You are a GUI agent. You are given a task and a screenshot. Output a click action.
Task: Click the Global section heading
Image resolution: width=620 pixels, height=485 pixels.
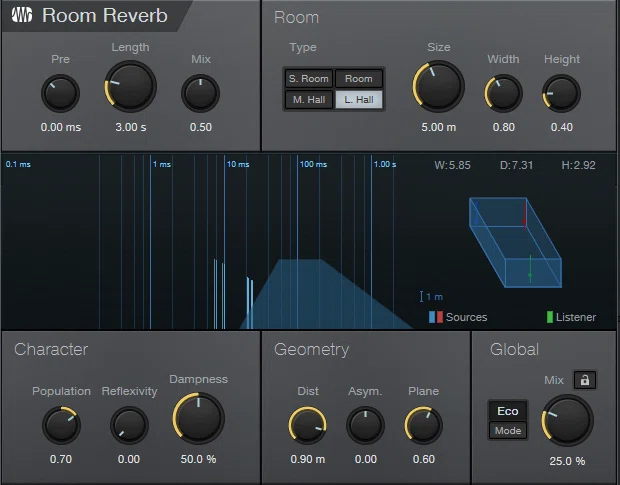tap(514, 349)
